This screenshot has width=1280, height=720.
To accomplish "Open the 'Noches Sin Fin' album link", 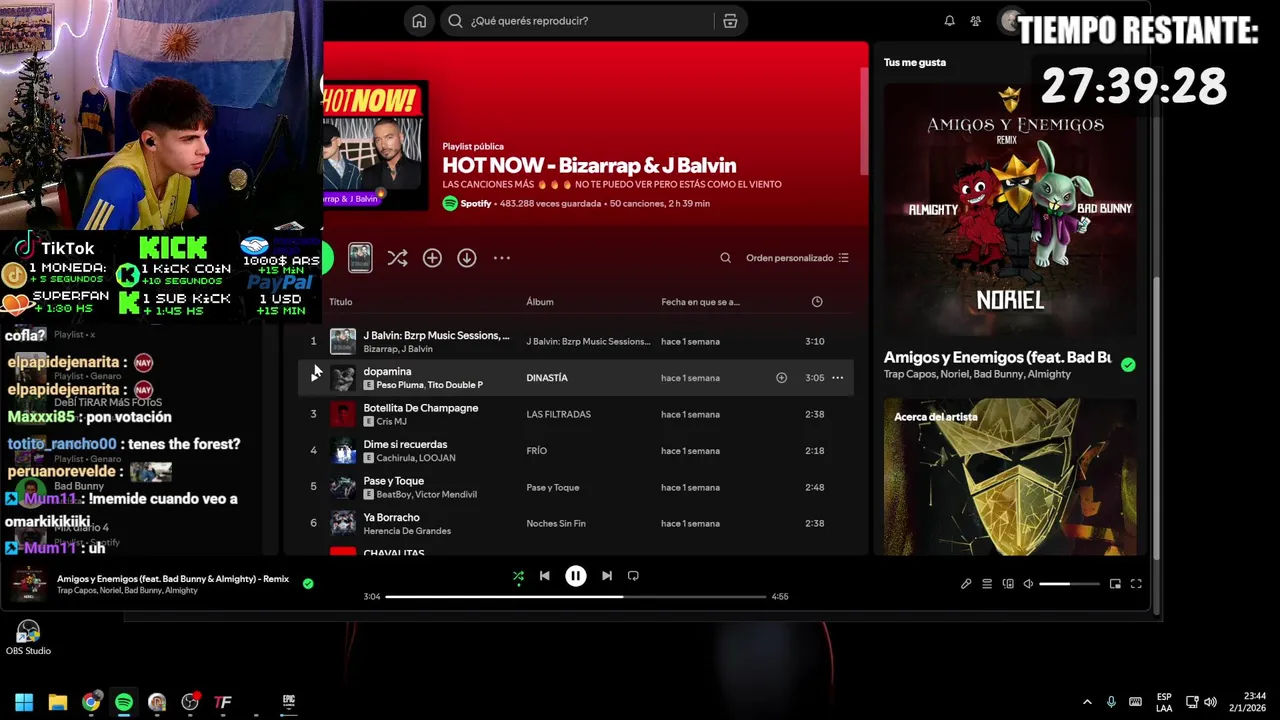I will (x=556, y=523).
